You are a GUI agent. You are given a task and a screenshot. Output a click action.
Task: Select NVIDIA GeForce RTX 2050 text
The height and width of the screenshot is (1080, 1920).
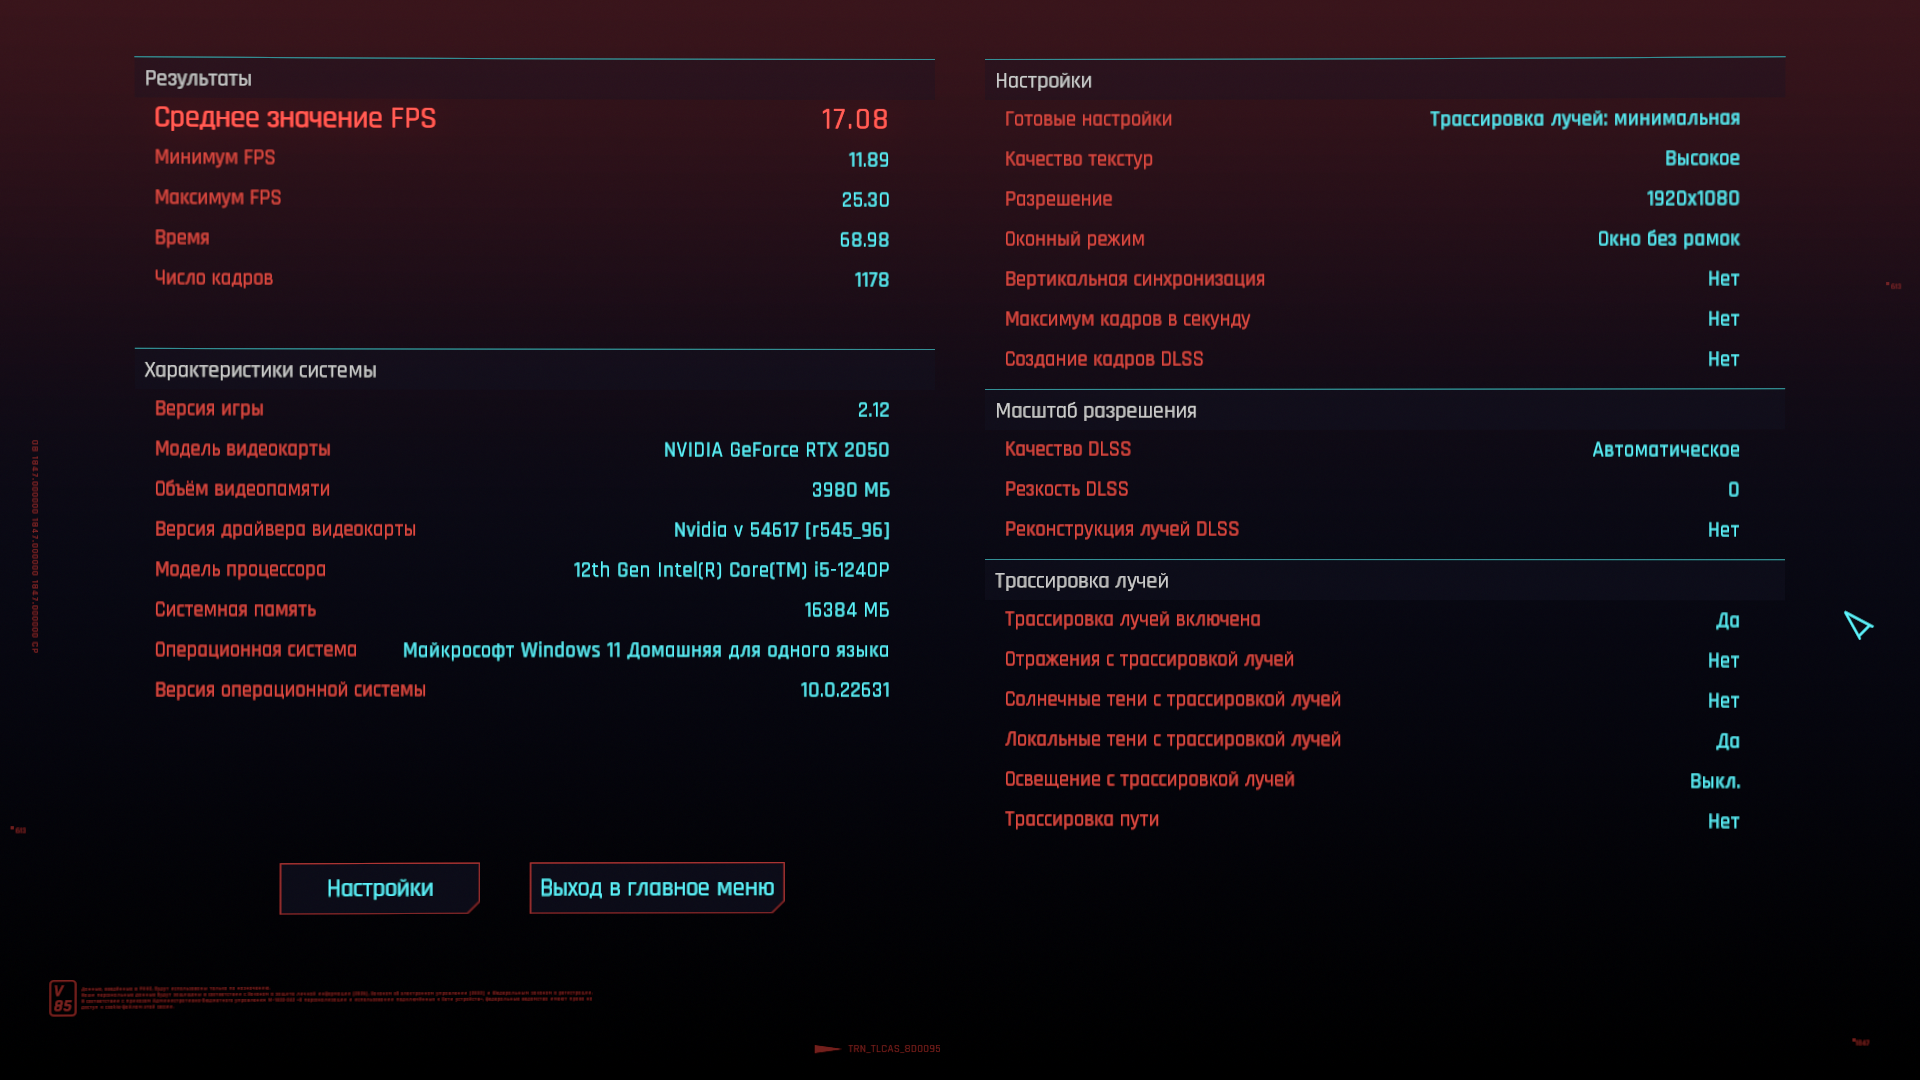[776, 450]
